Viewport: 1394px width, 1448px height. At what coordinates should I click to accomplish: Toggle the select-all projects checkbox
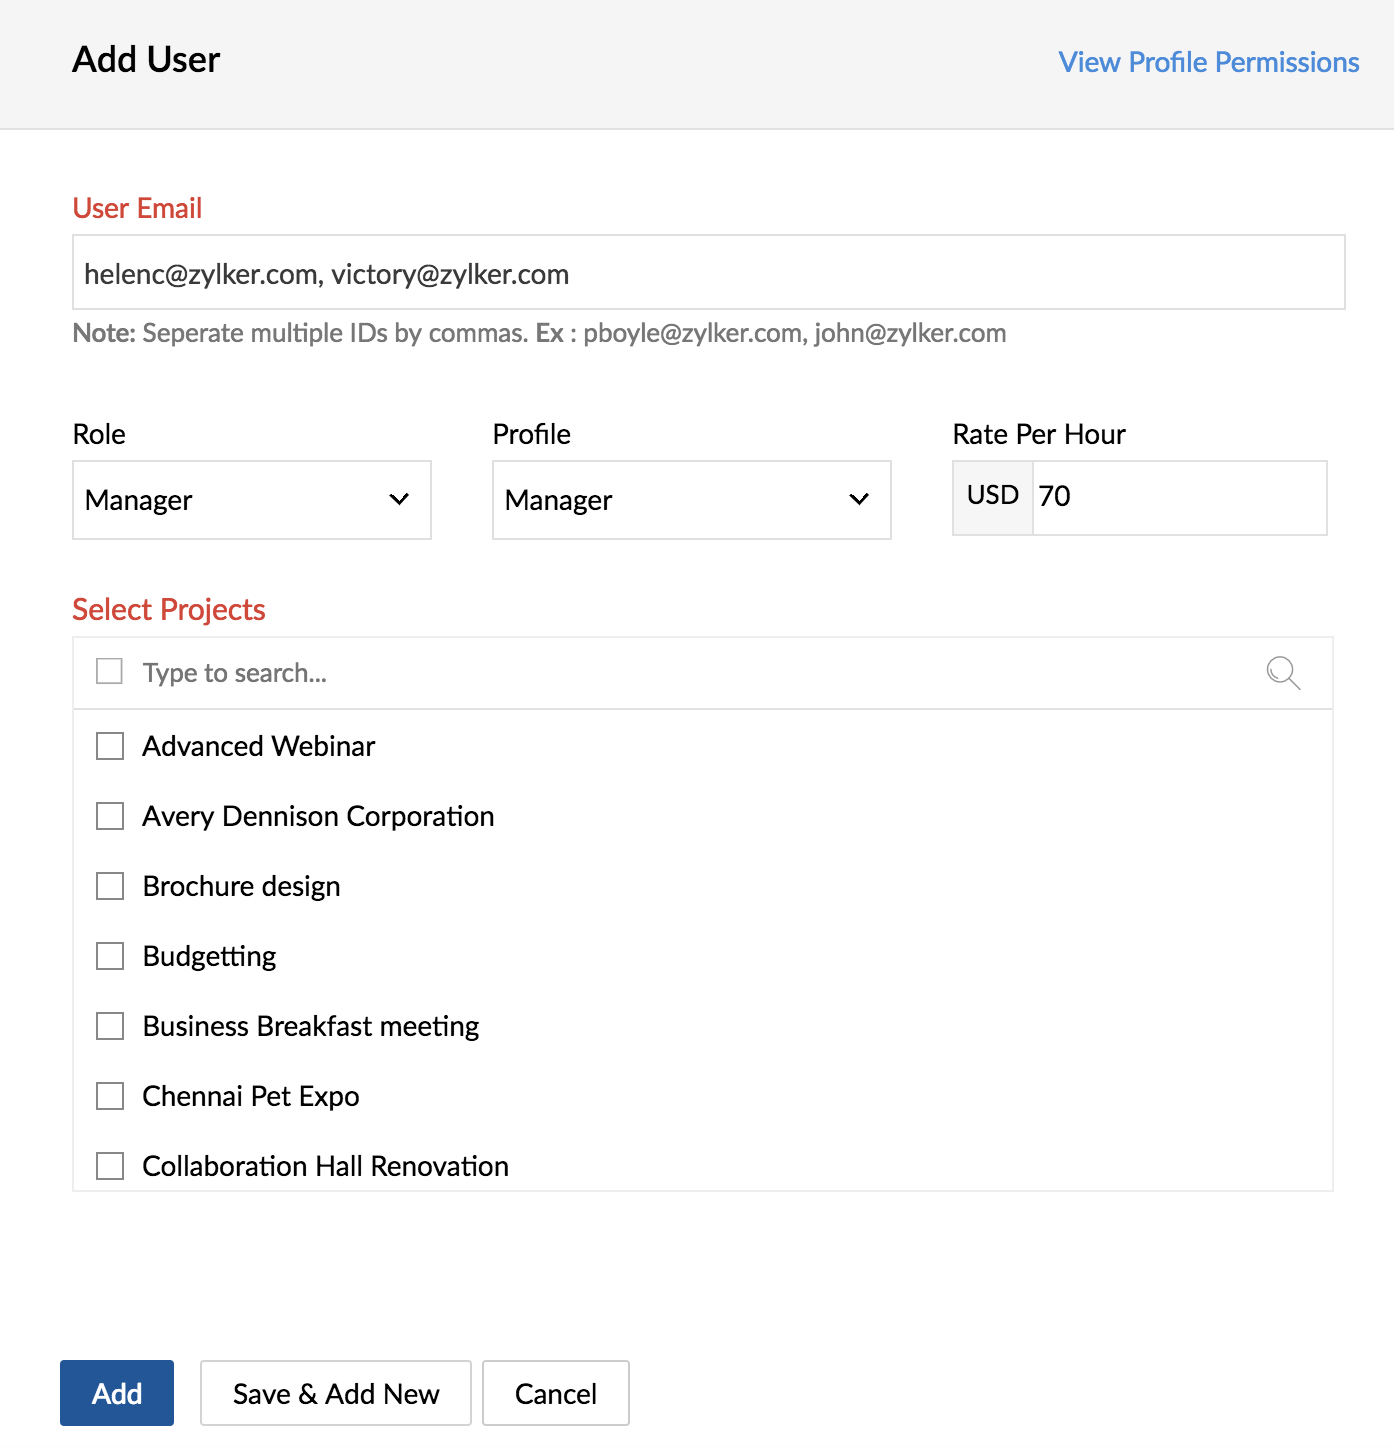click(109, 671)
